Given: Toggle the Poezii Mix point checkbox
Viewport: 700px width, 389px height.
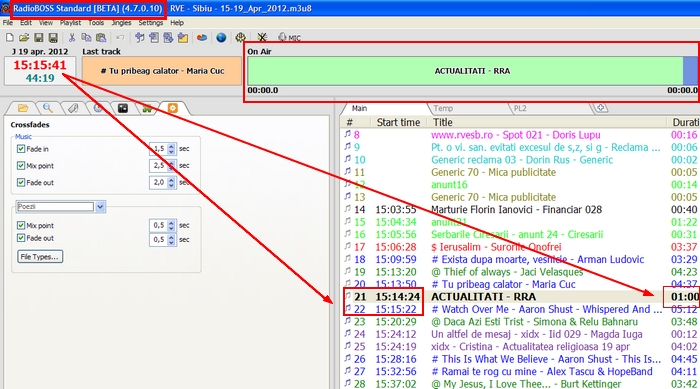Looking at the screenshot, I should (x=21, y=225).
